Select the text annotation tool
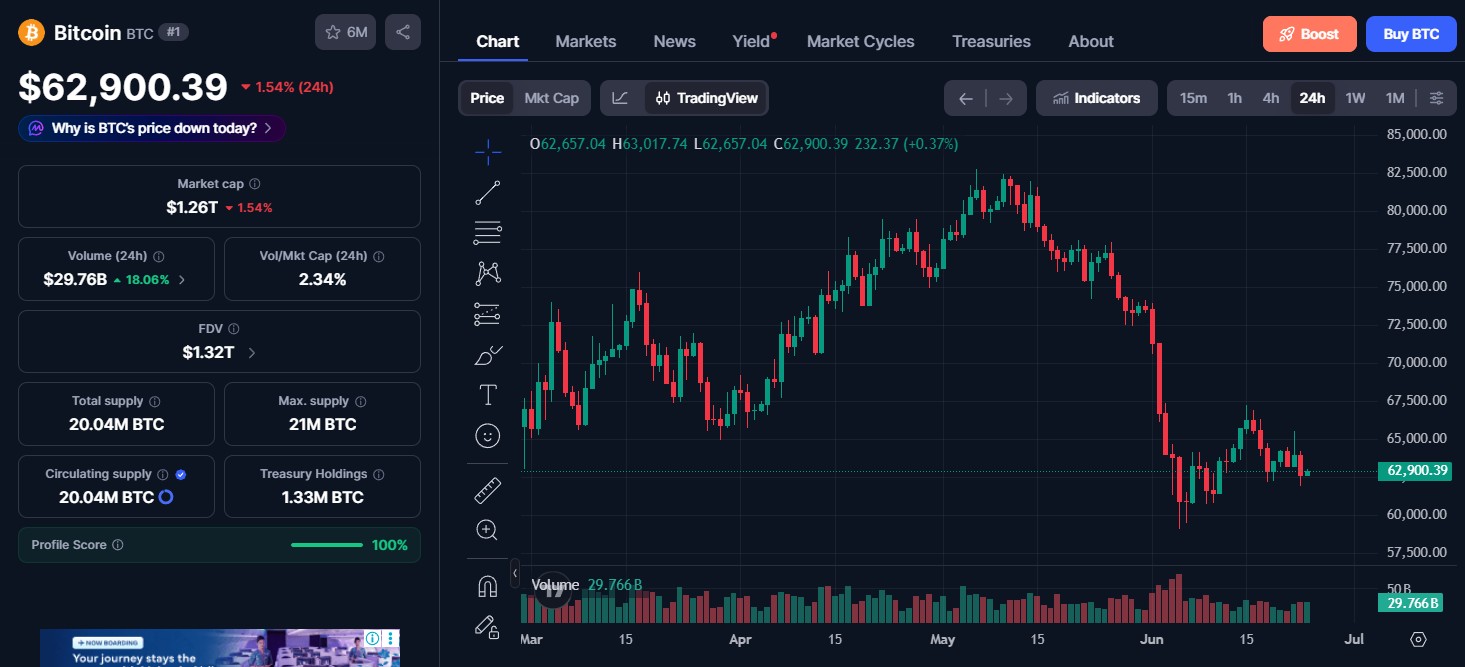This screenshot has width=1465, height=667. [487, 395]
